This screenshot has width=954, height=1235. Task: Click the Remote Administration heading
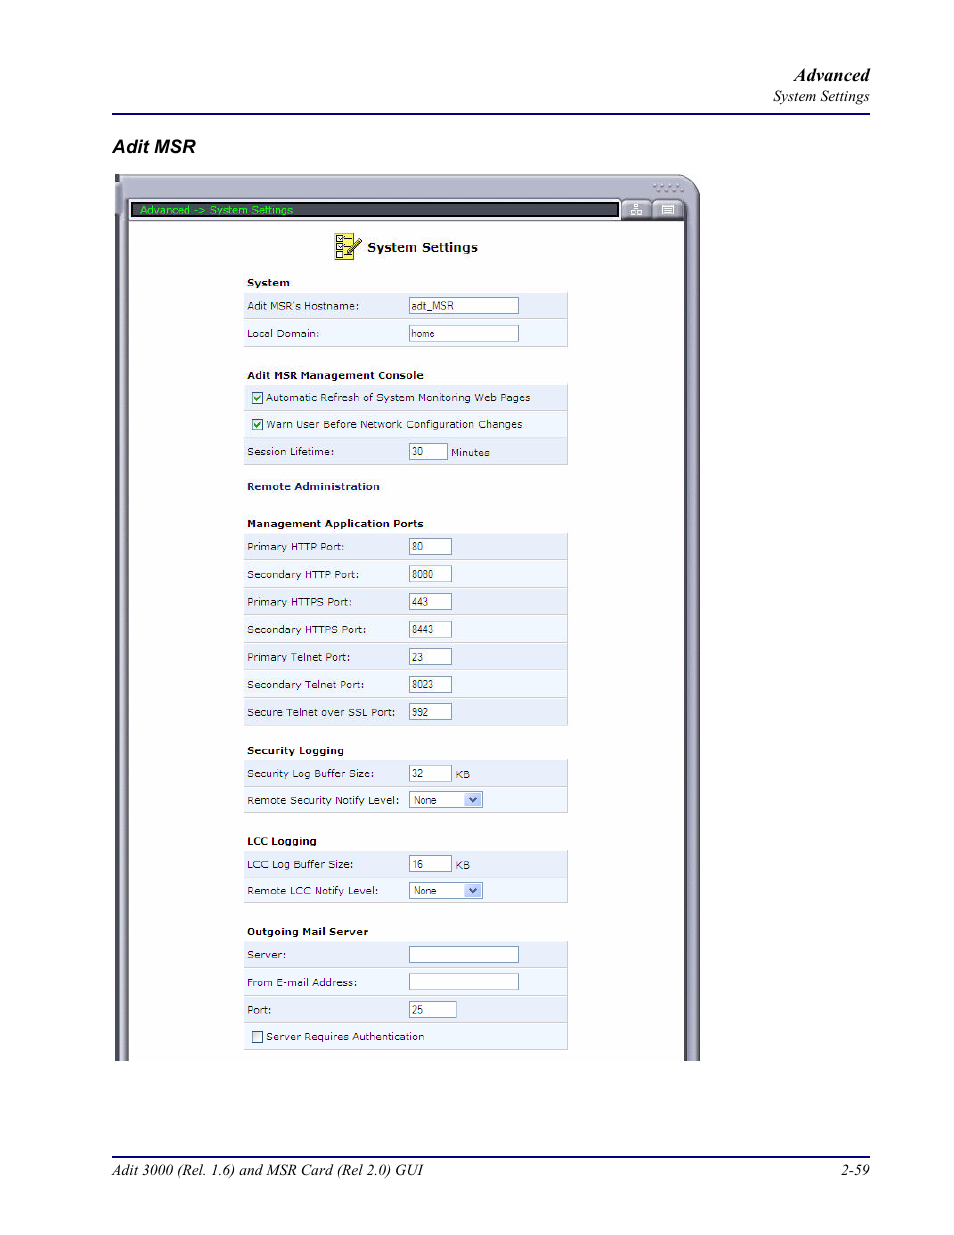point(313,487)
